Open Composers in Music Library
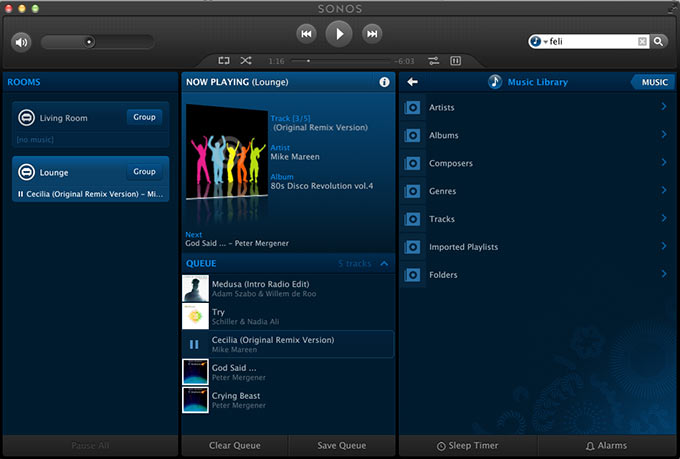This screenshot has width=680, height=459. [x=537, y=163]
